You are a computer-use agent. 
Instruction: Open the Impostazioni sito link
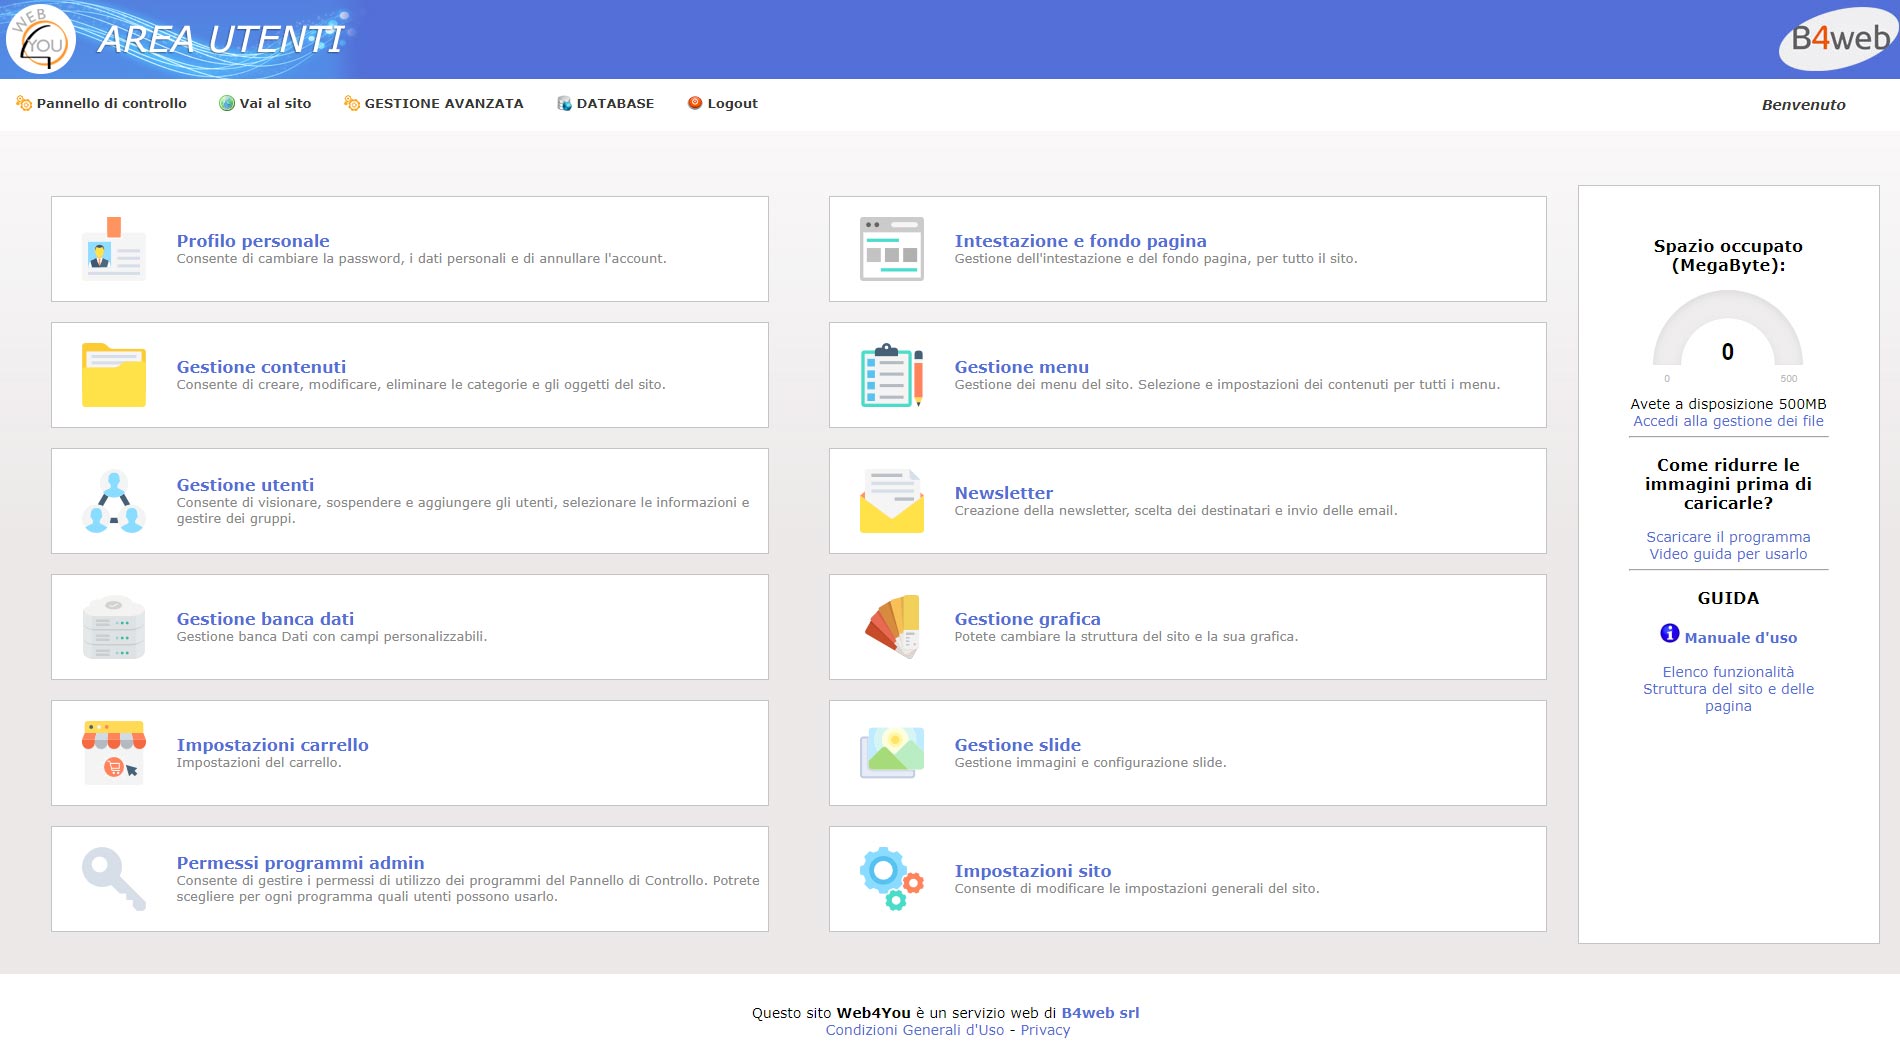(x=1032, y=871)
